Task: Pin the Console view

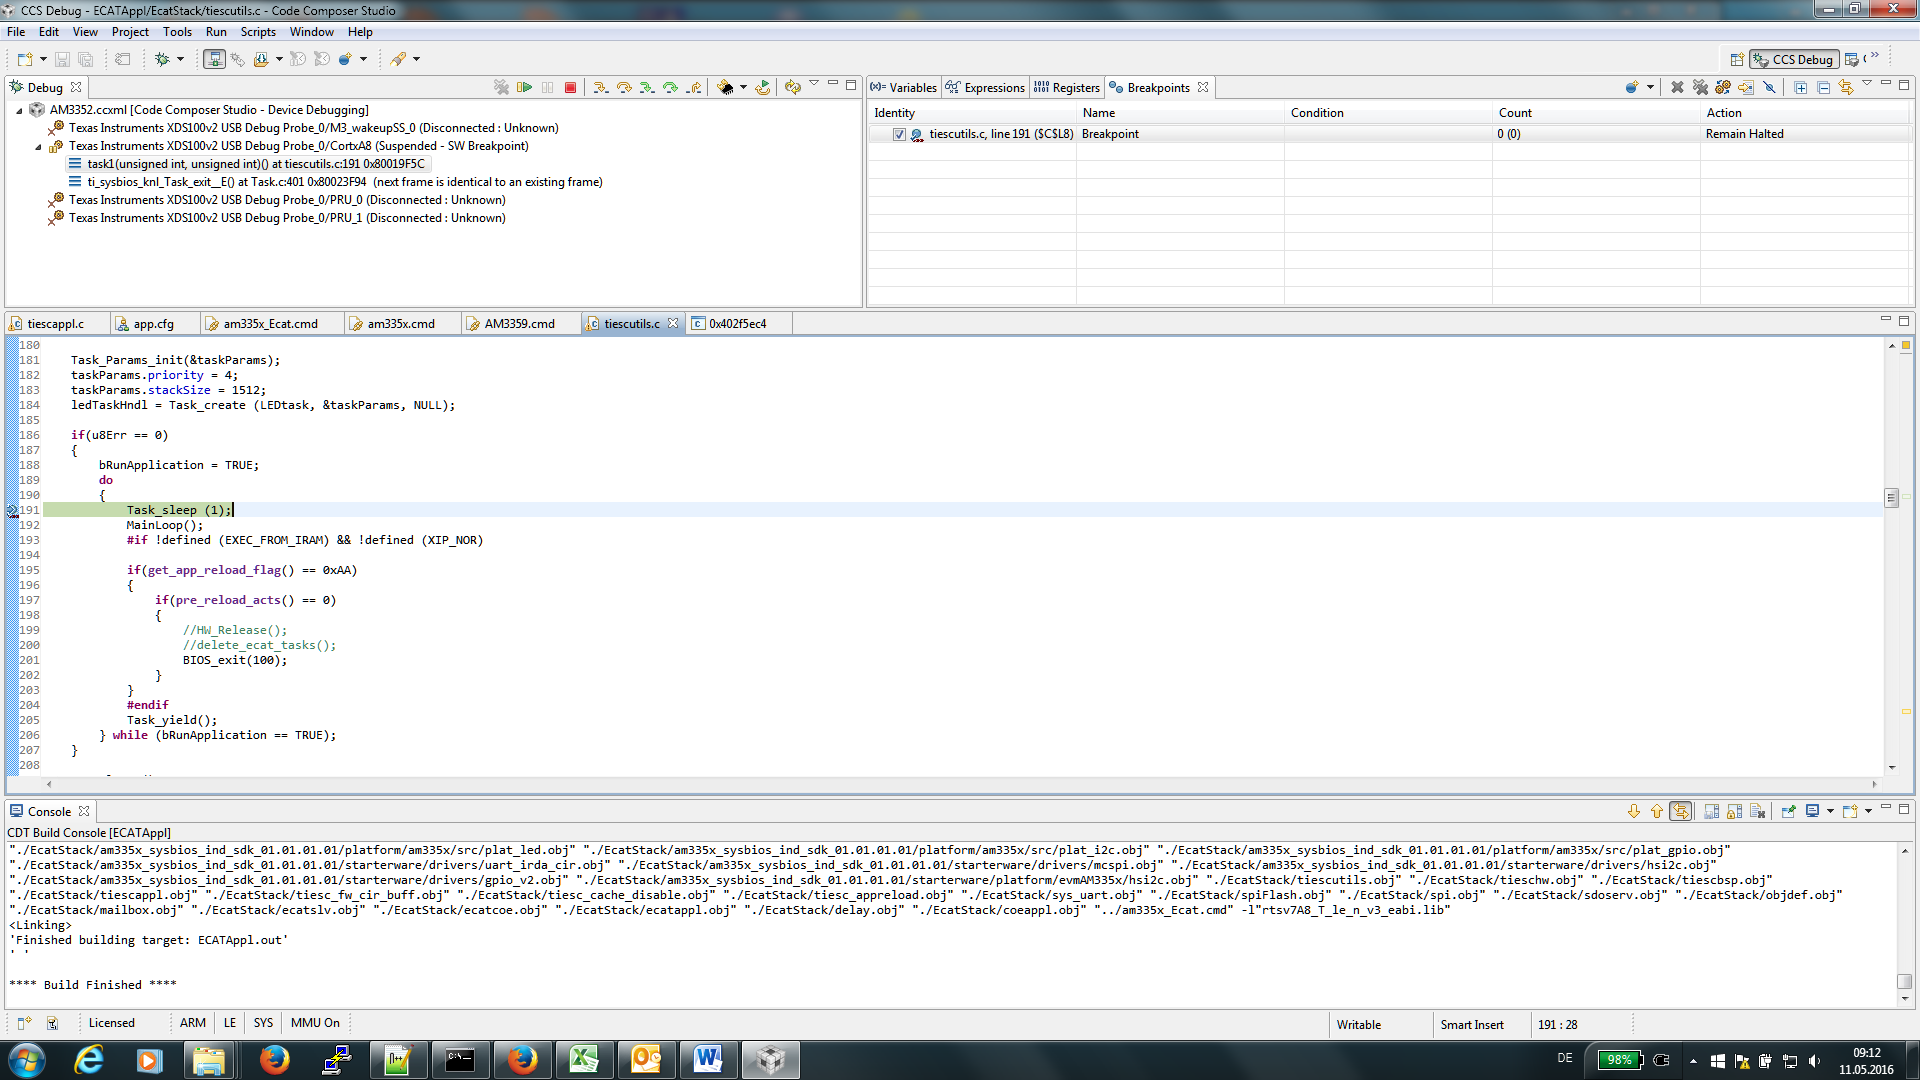Action: click(1788, 812)
